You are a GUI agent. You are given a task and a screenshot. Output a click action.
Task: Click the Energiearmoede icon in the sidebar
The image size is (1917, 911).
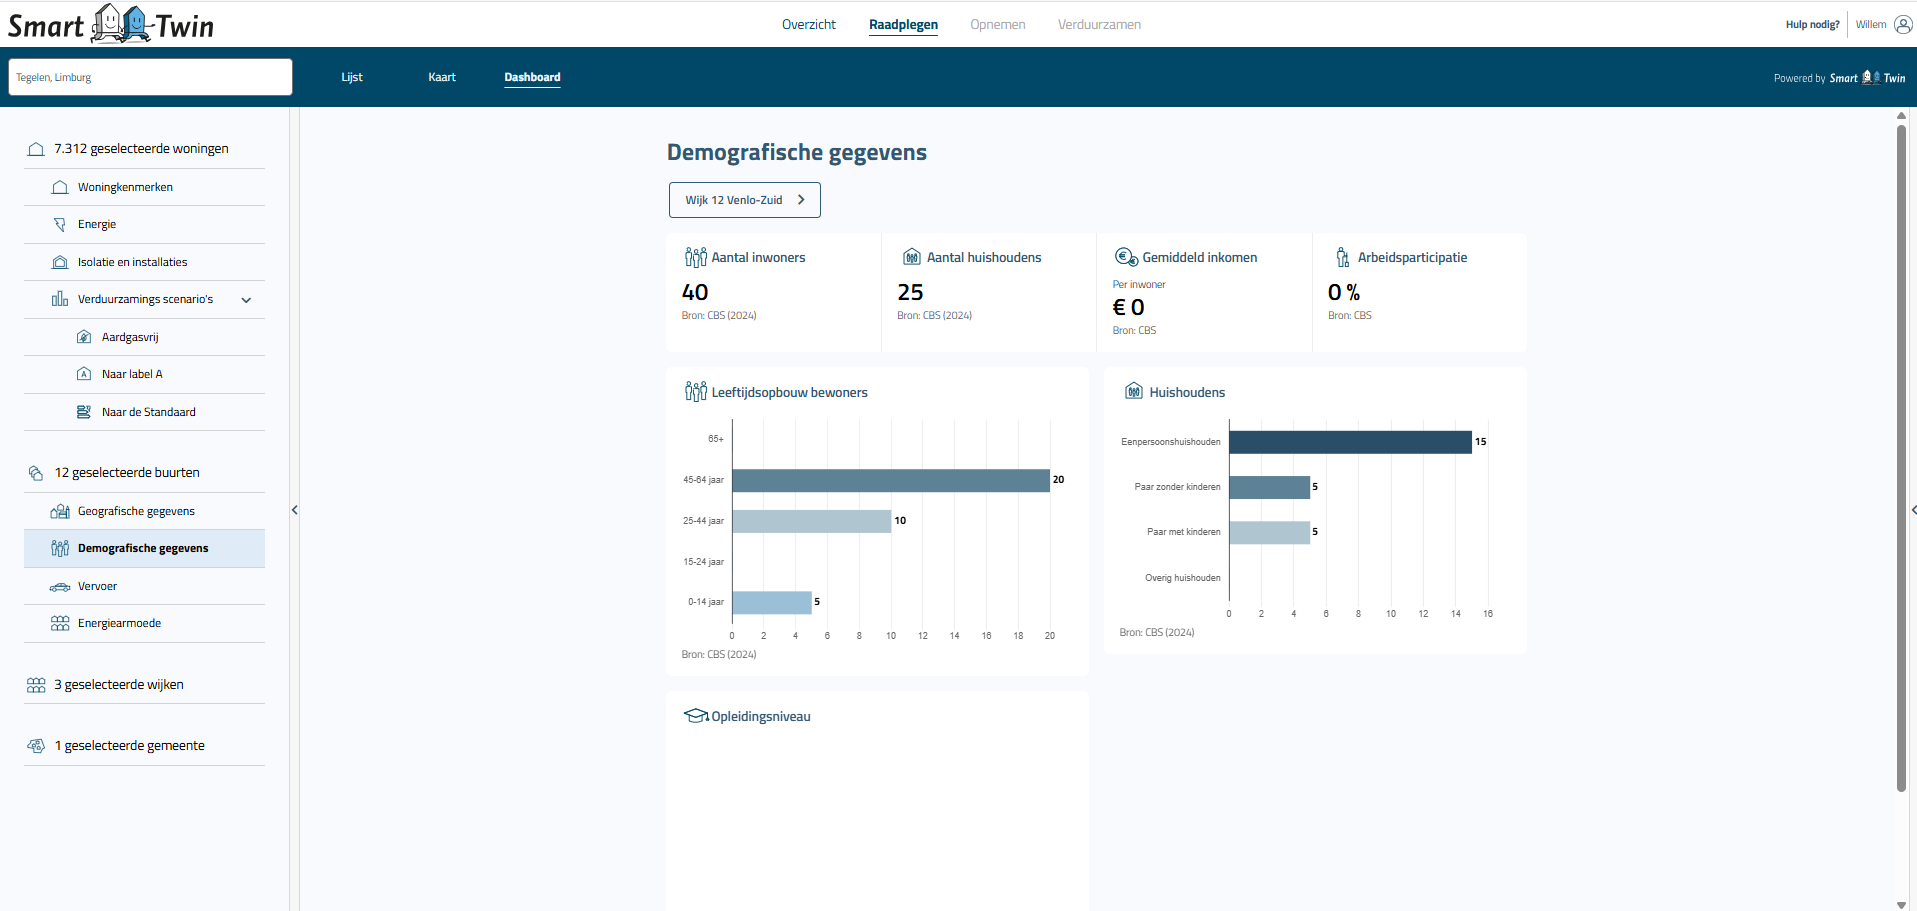pyautogui.click(x=60, y=623)
